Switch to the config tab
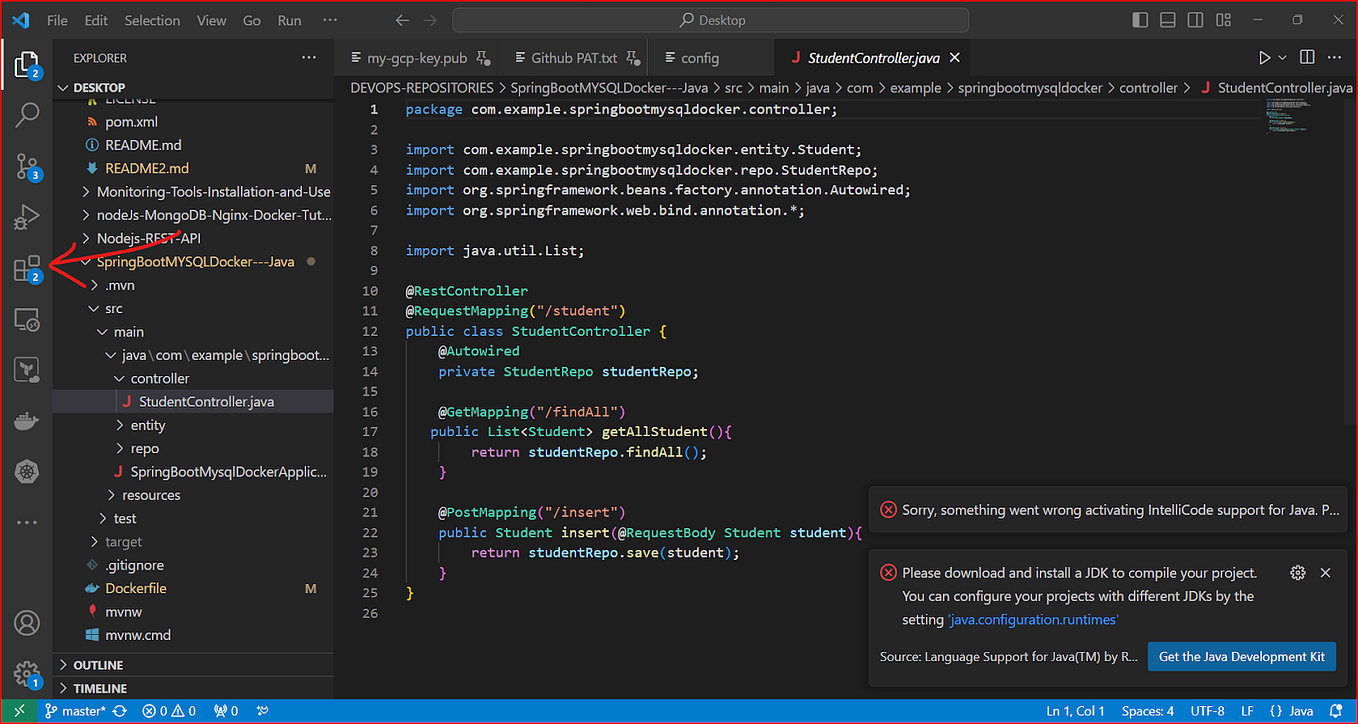Image resolution: width=1358 pixels, height=724 pixels. (699, 58)
